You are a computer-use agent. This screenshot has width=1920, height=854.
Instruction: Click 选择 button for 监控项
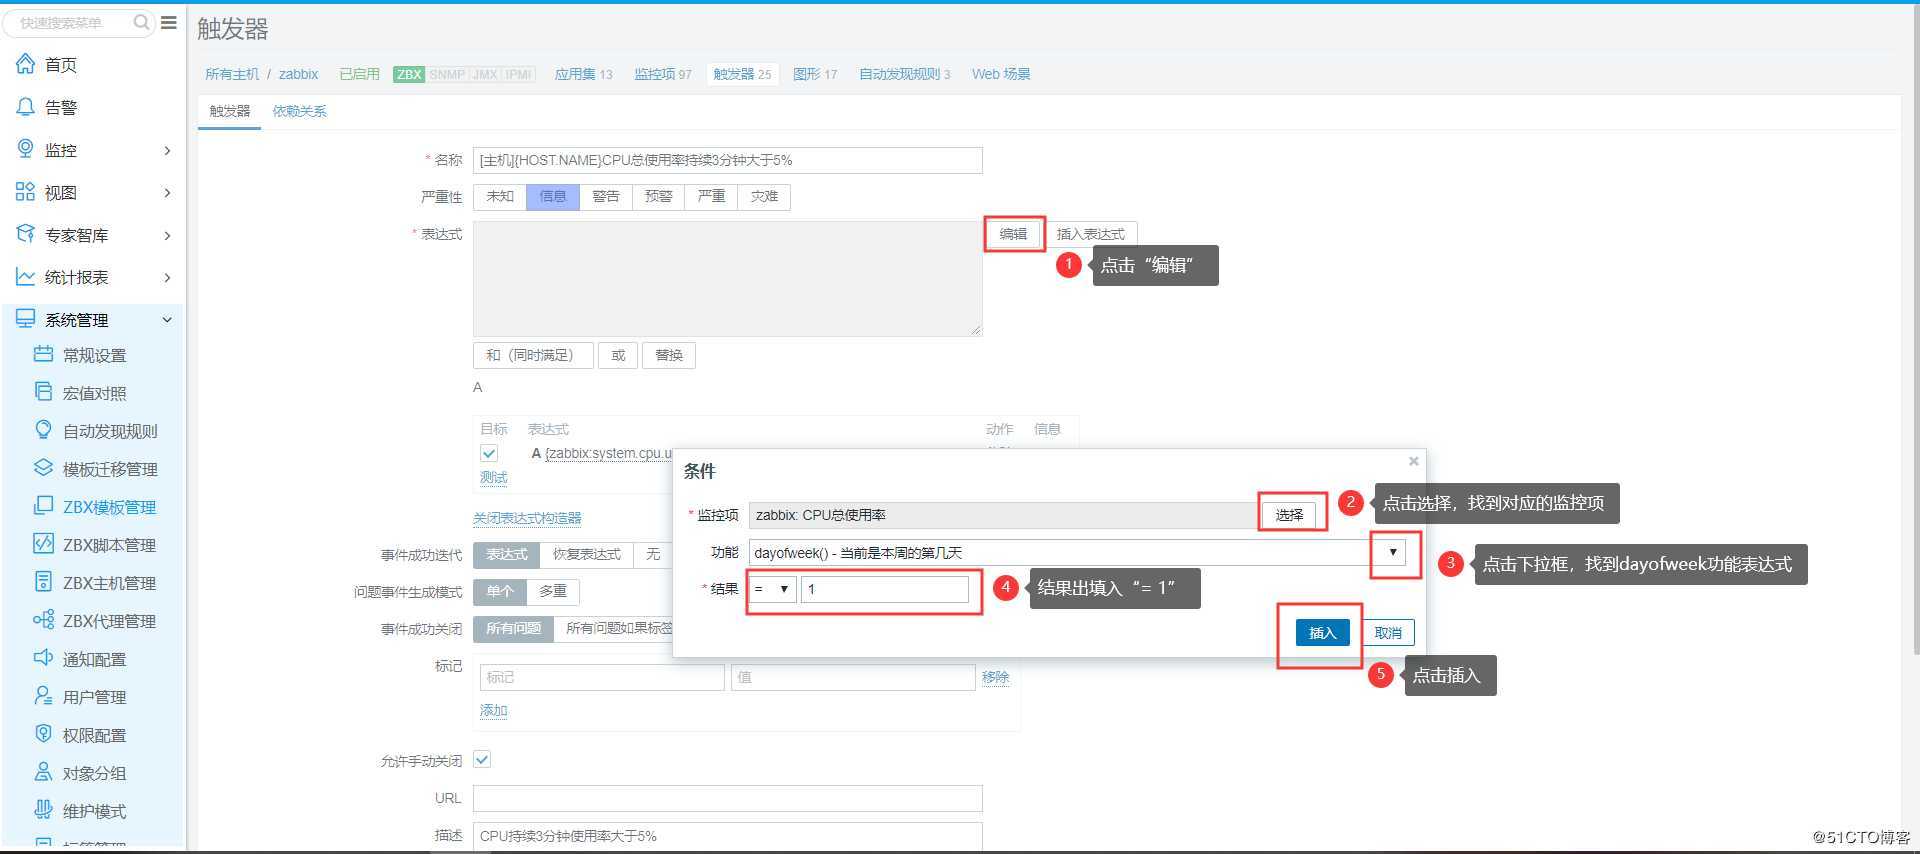tap(1289, 515)
